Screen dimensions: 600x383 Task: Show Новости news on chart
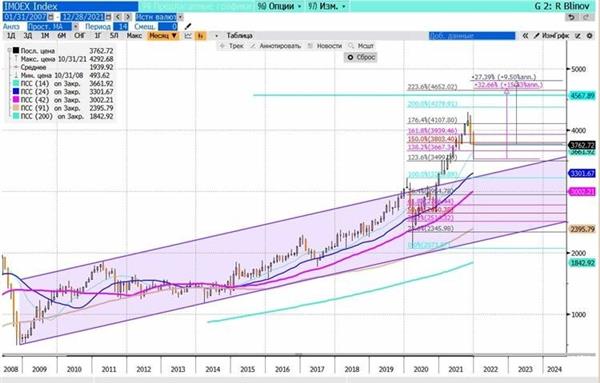click(324, 46)
